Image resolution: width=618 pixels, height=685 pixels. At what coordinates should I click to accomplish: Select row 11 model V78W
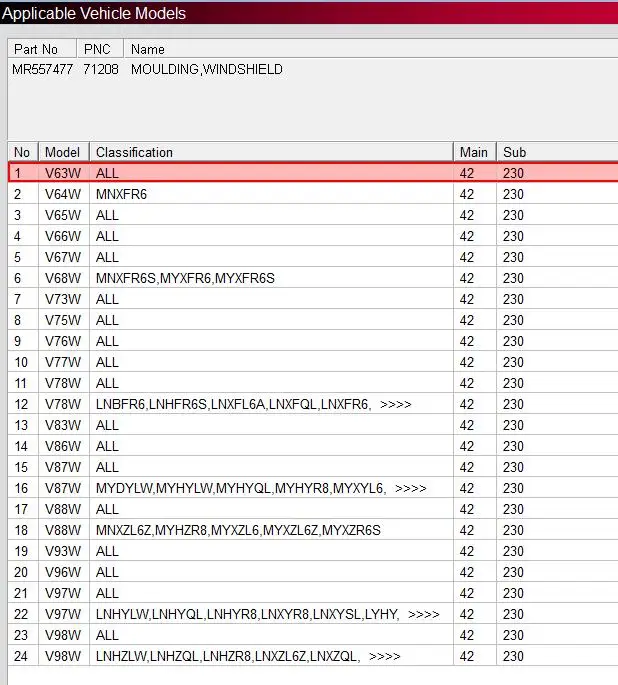tap(63, 383)
